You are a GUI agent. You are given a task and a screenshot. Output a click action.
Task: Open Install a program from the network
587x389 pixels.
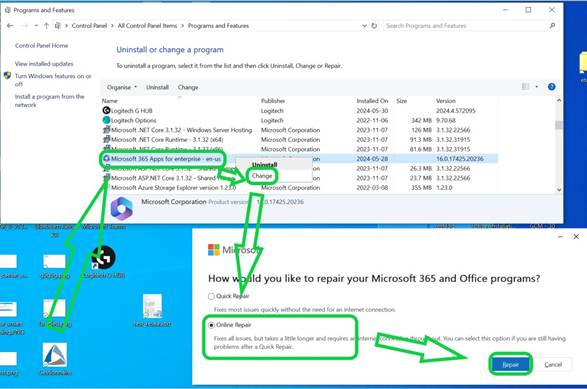click(49, 101)
